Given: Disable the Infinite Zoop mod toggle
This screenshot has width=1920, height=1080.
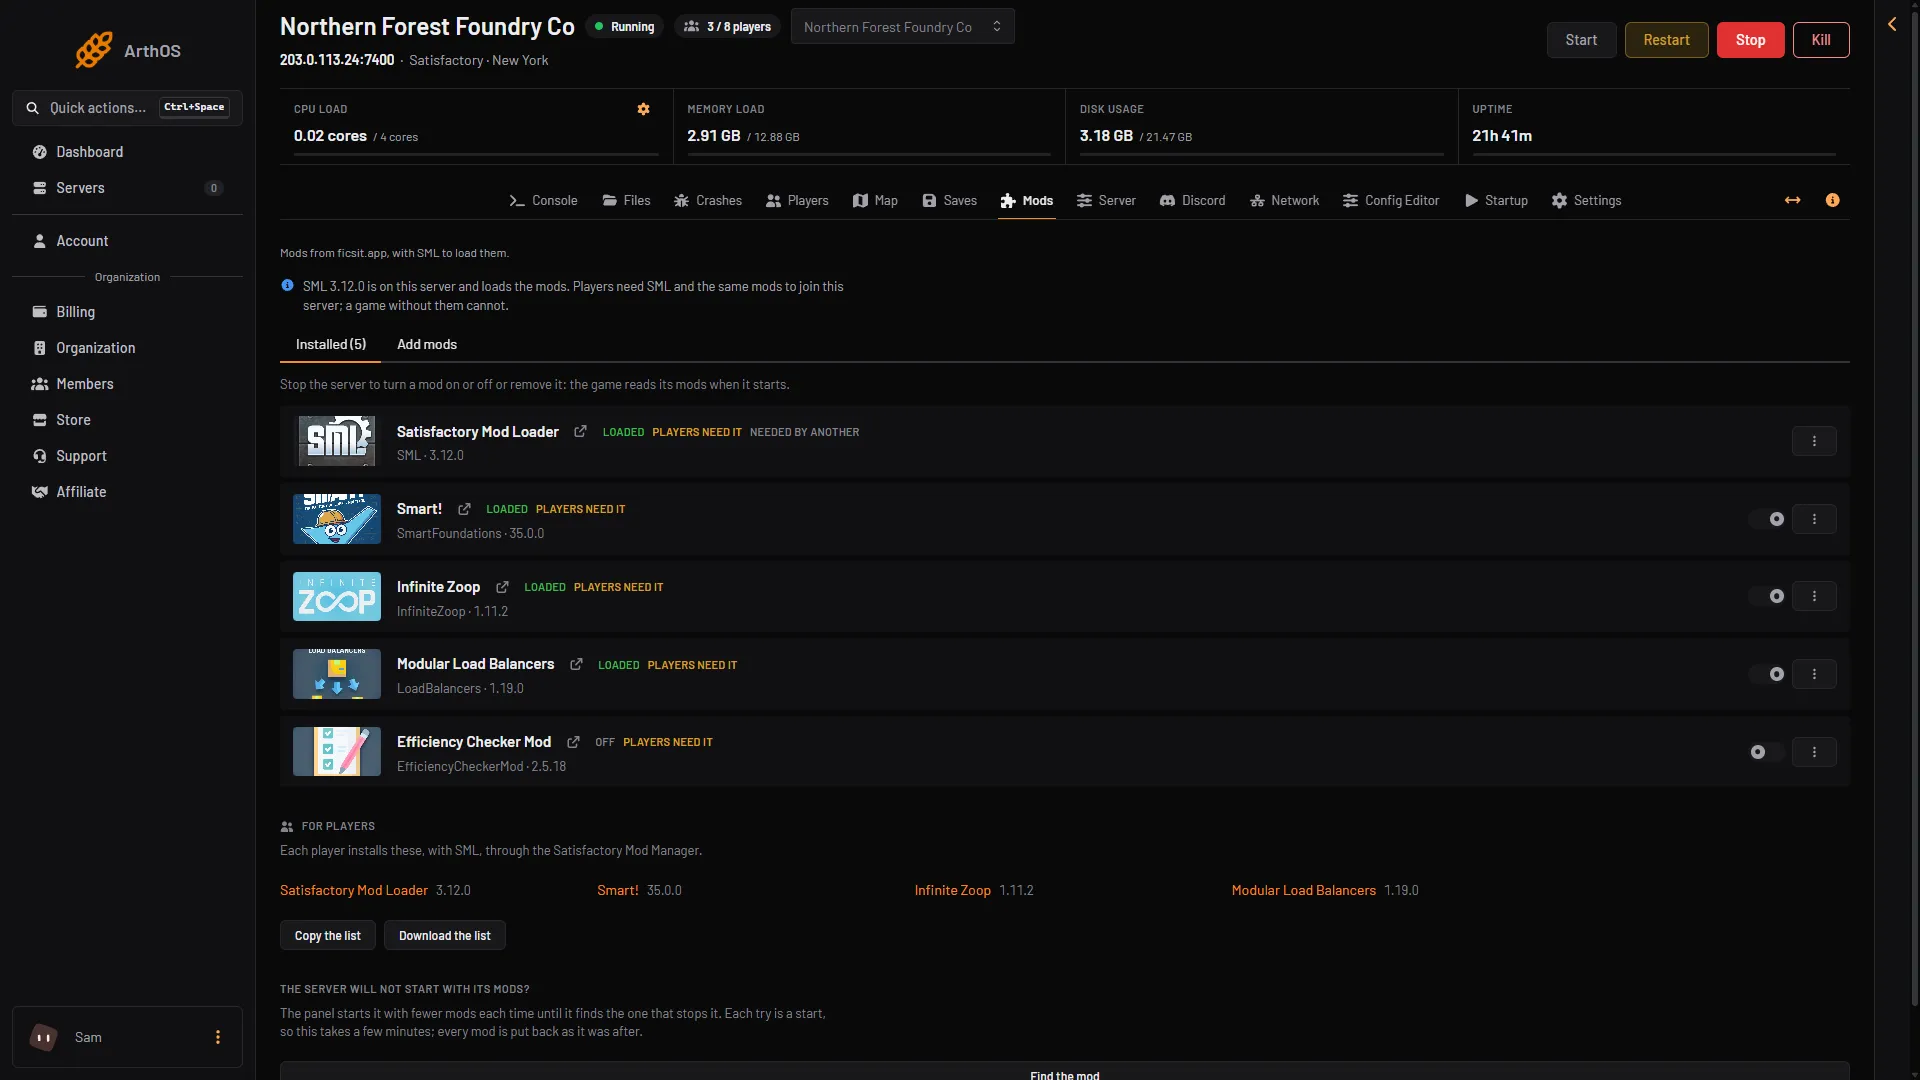Looking at the screenshot, I should click(x=1767, y=596).
